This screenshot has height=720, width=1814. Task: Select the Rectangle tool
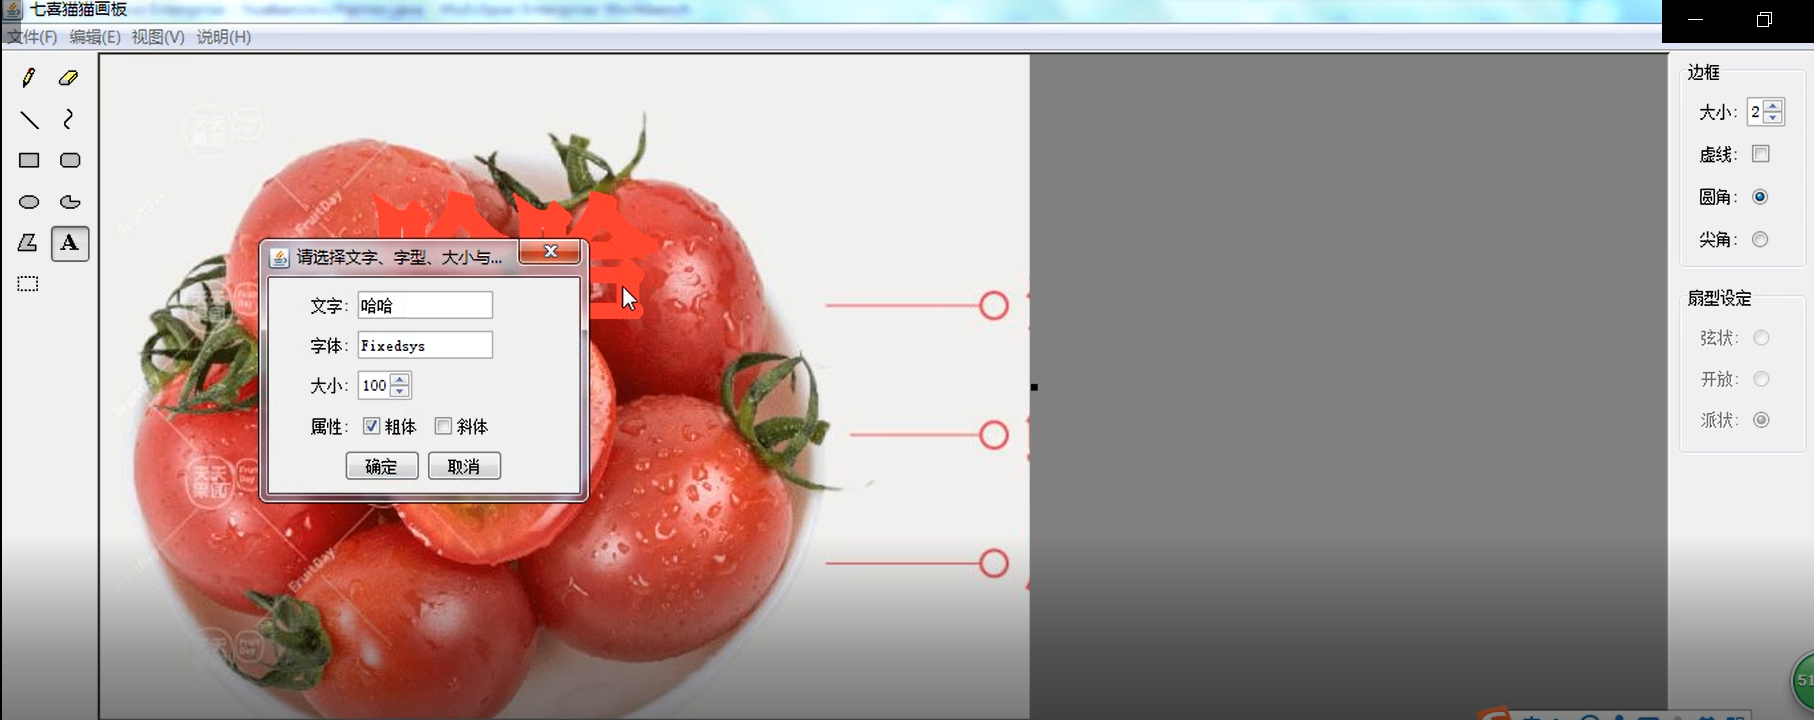pos(29,160)
